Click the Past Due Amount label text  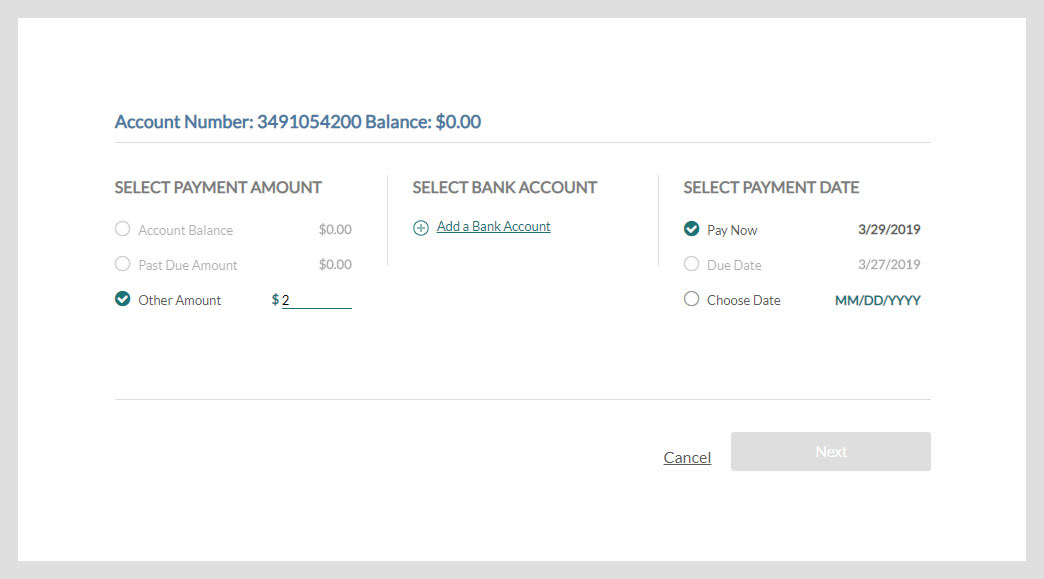click(x=188, y=266)
